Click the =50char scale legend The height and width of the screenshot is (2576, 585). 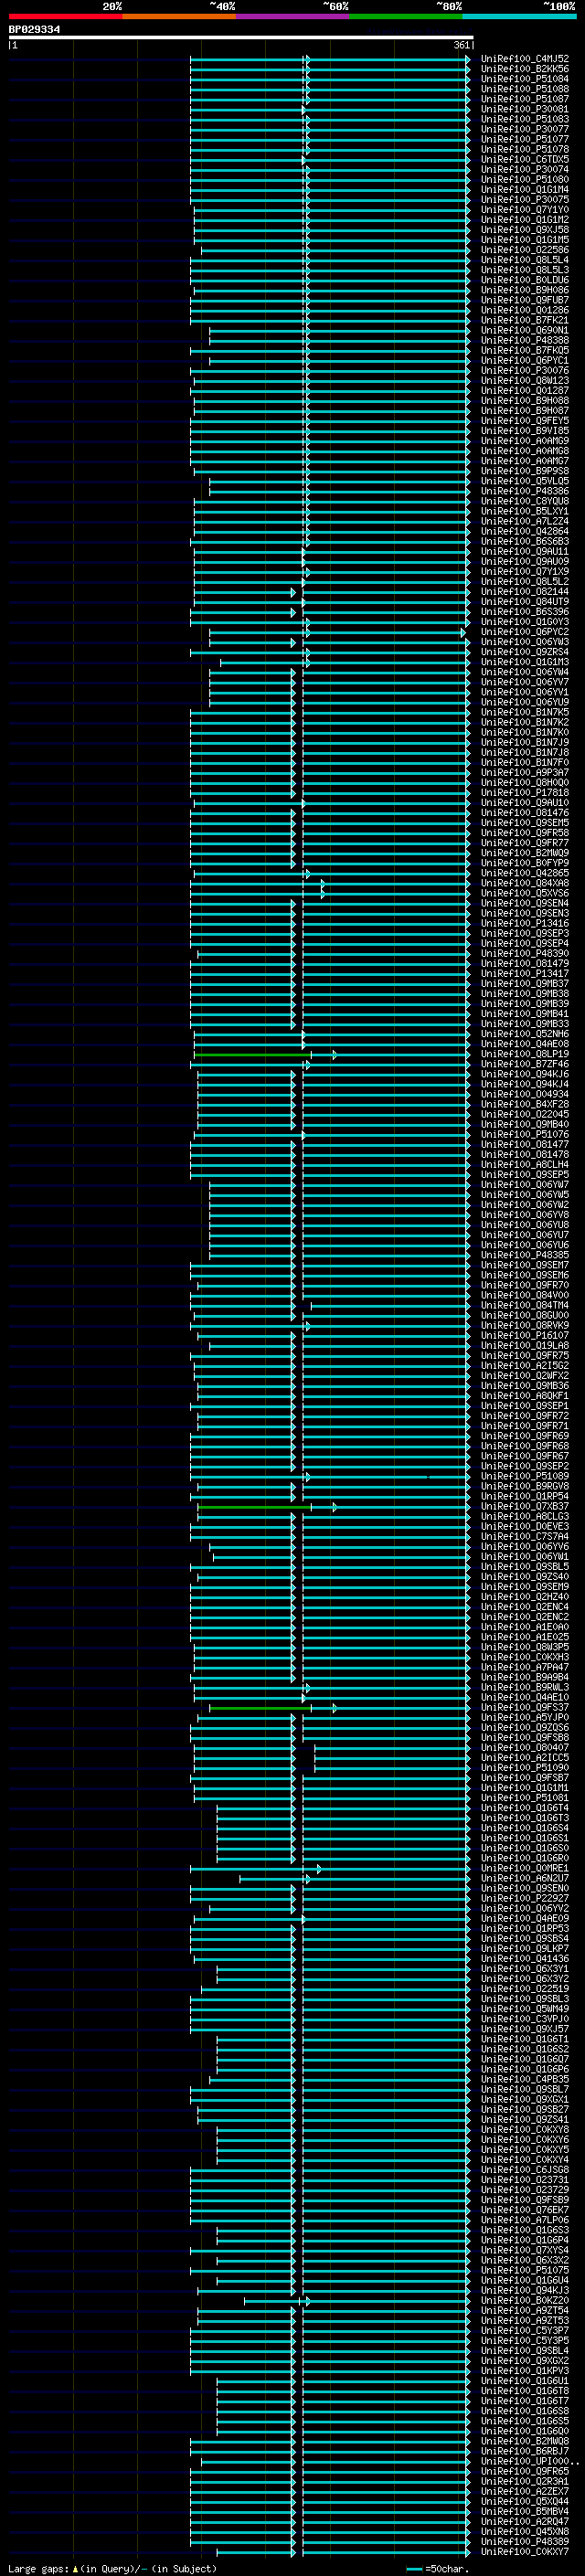click(438, 2569)
